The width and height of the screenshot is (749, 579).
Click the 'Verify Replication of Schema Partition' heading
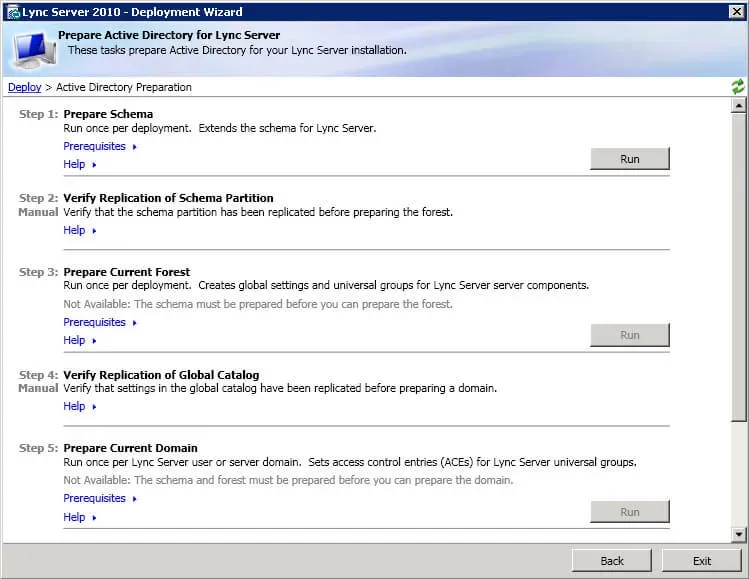pyautogui.click(x=168, y=198)
